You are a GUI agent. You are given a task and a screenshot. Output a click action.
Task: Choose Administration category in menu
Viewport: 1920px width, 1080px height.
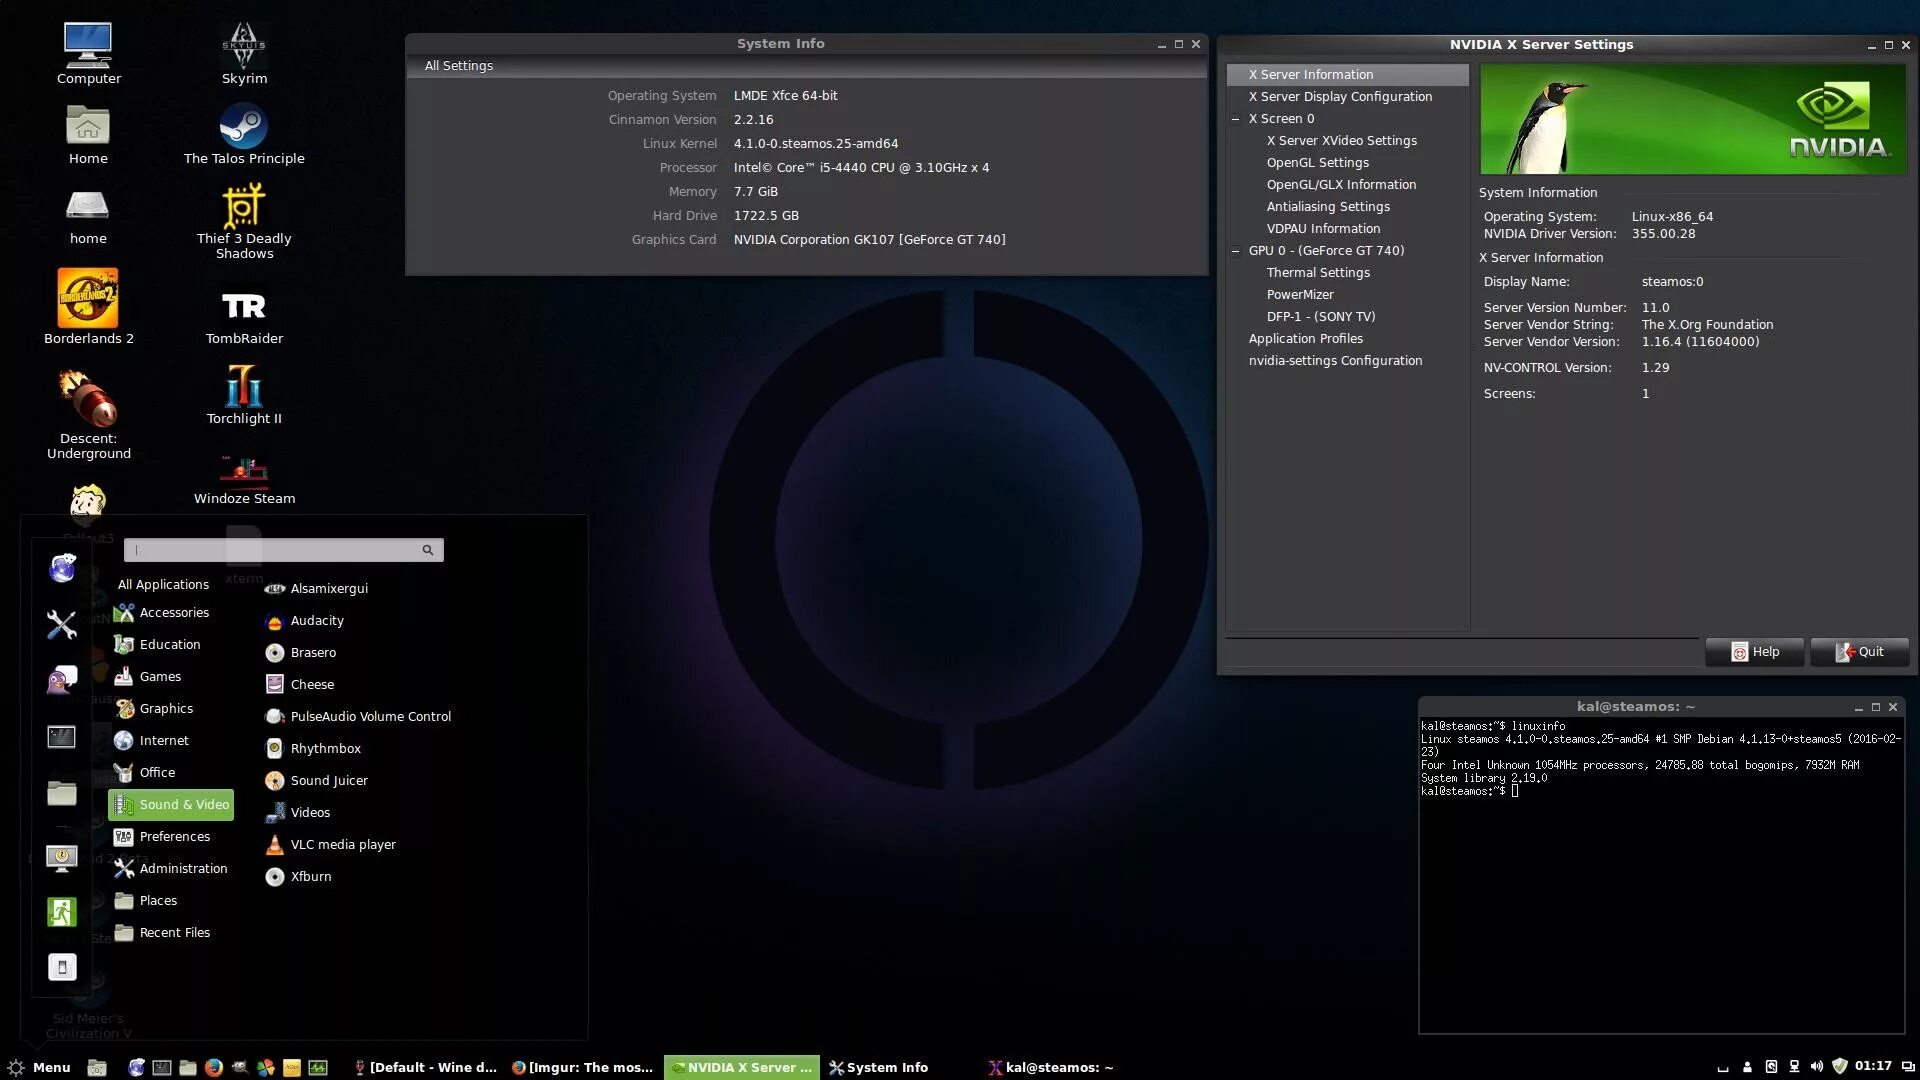click(x=183, y=868)
